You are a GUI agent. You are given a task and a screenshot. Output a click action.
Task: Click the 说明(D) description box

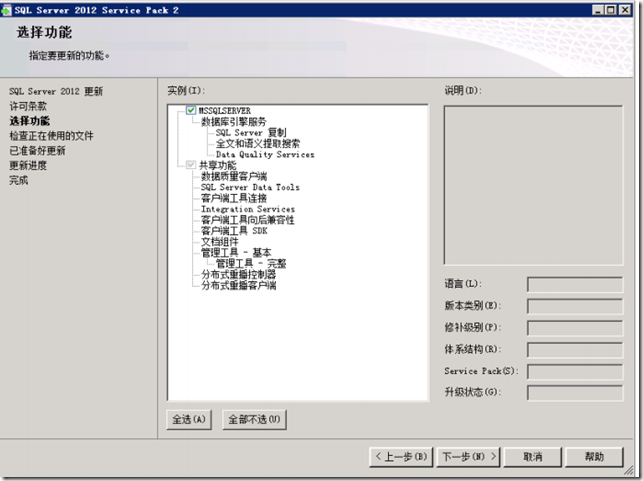point(533,185)
